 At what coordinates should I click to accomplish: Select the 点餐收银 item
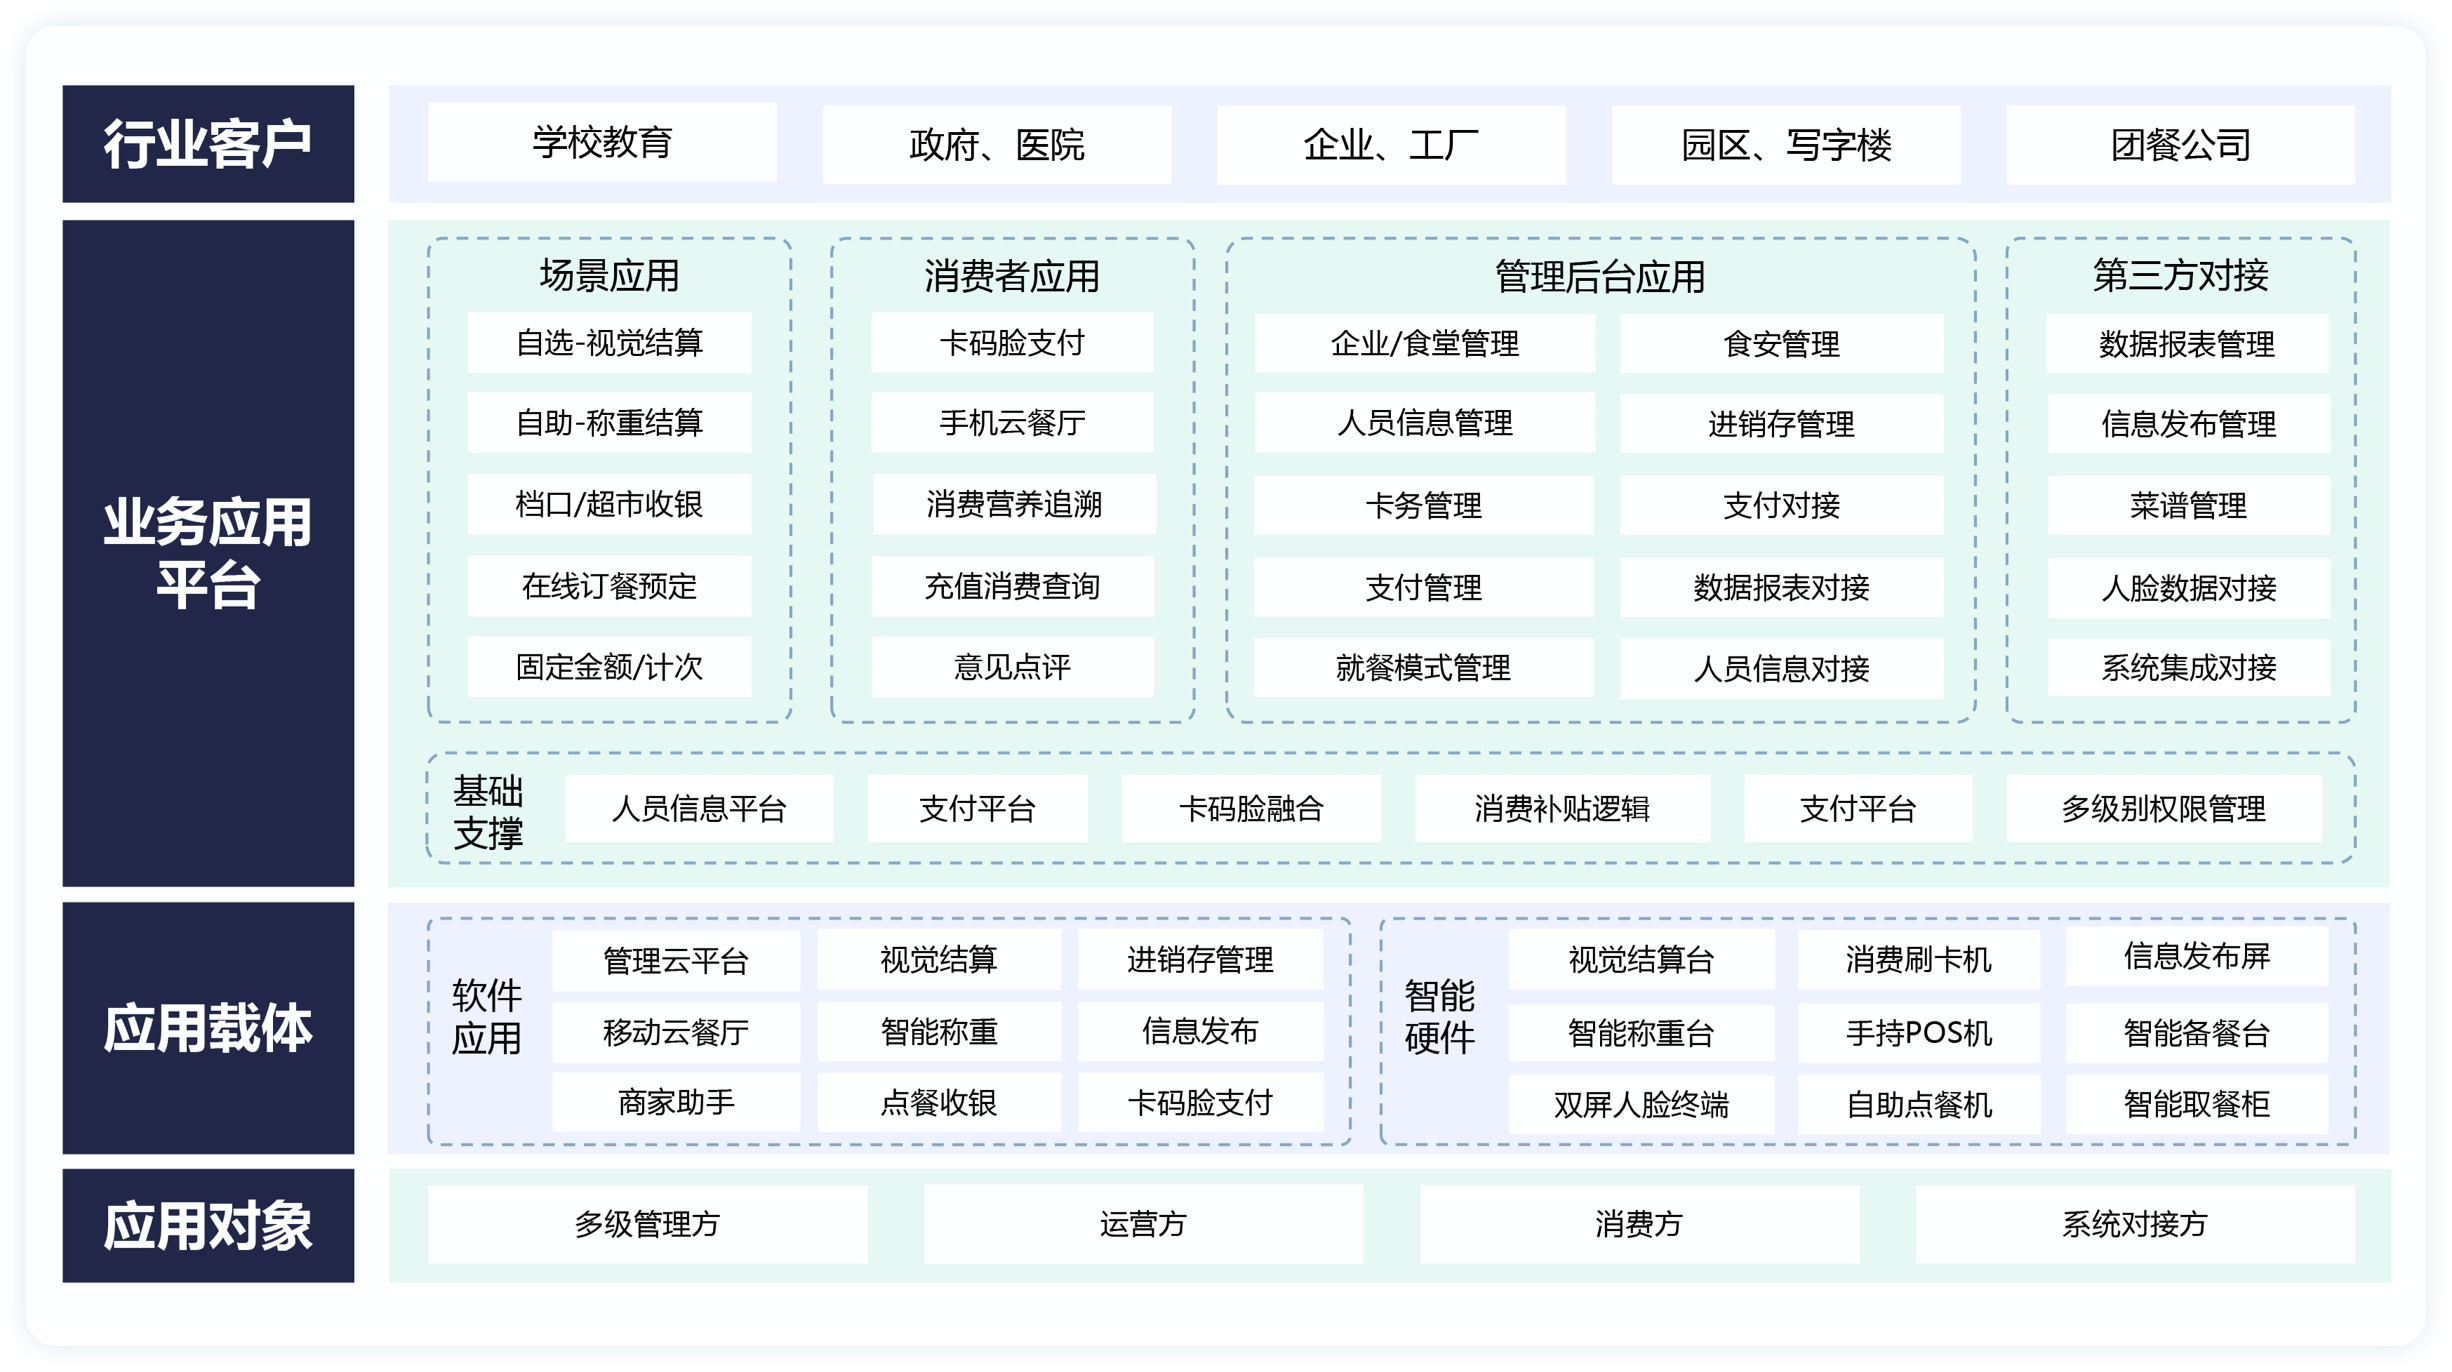pos(939,1103)
